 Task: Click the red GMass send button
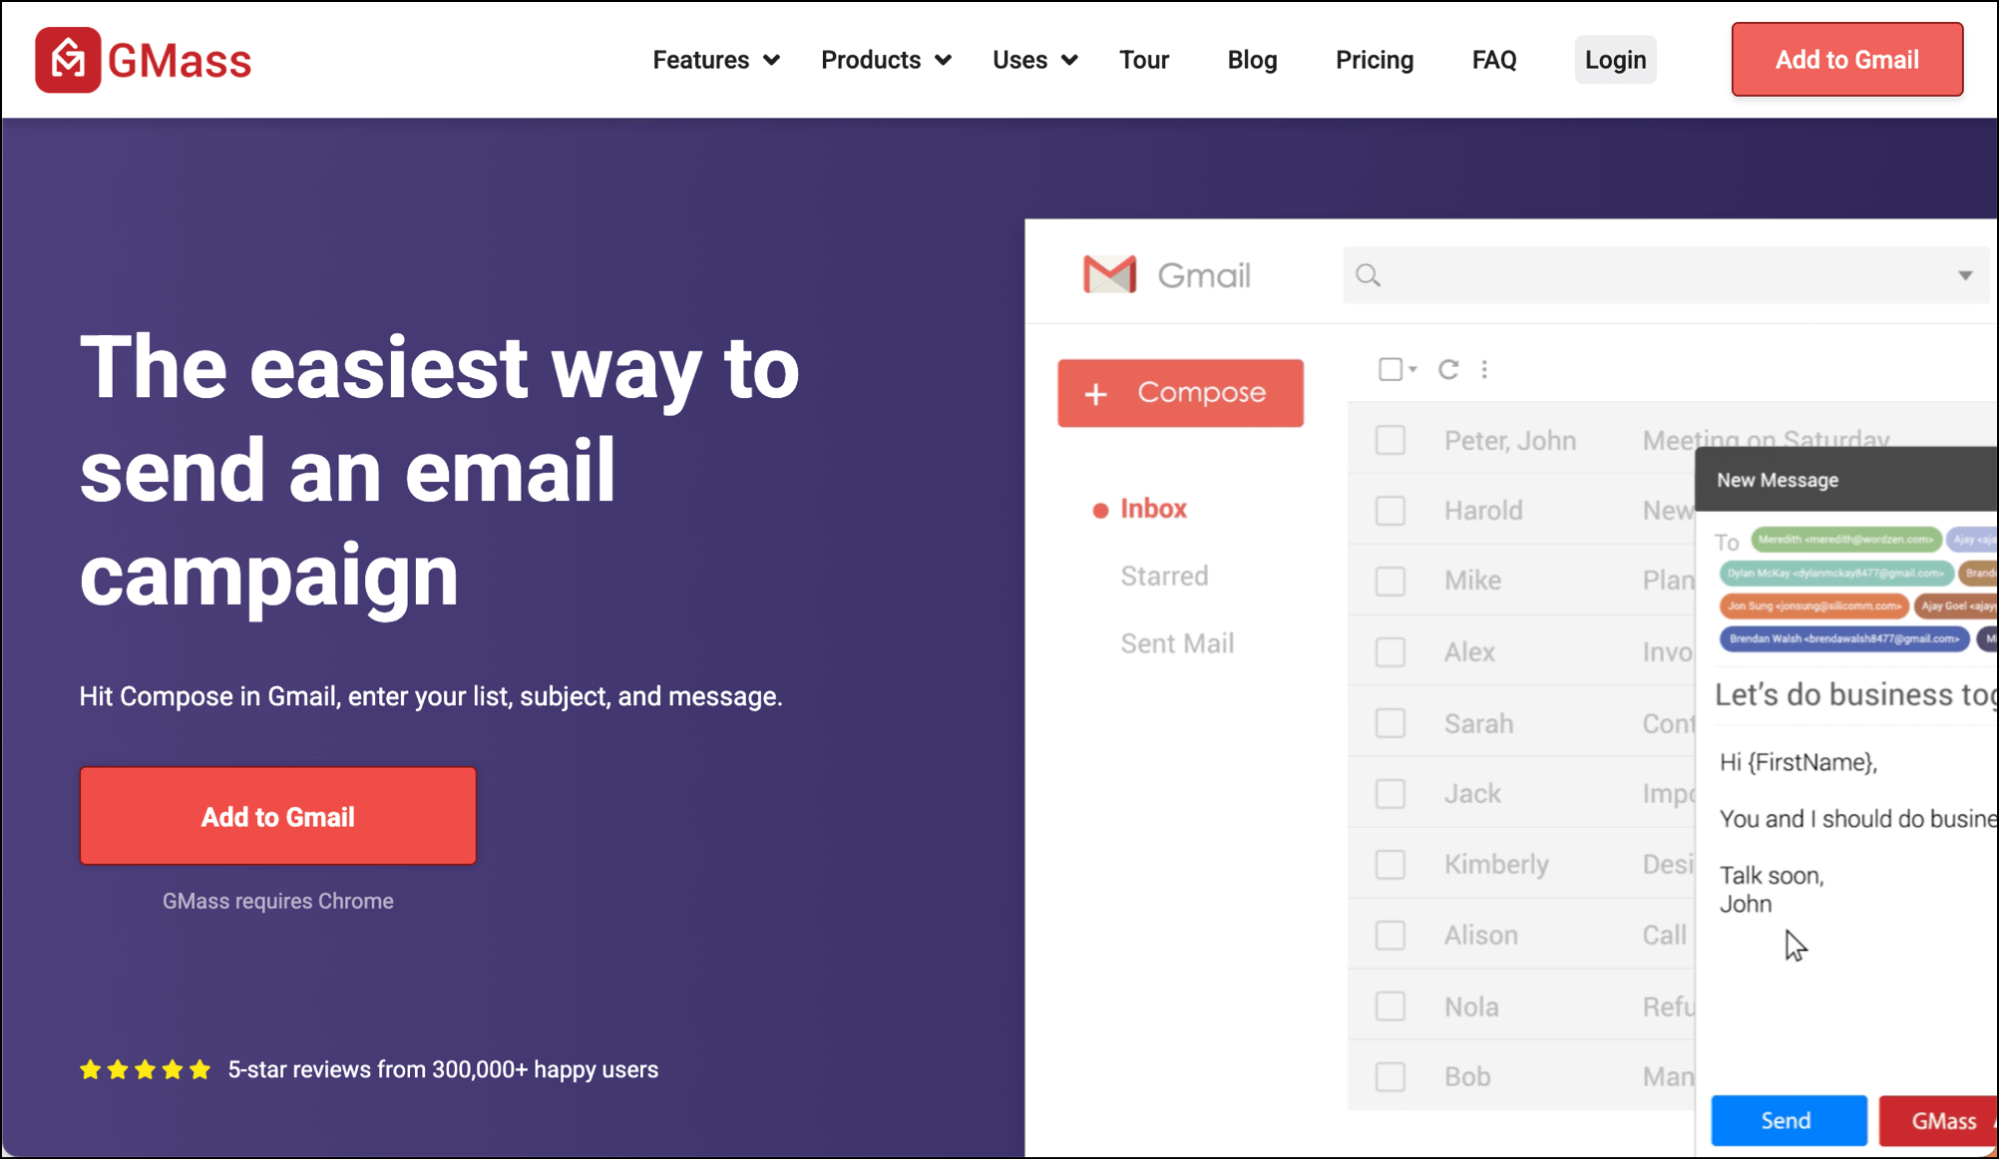1938,1121
